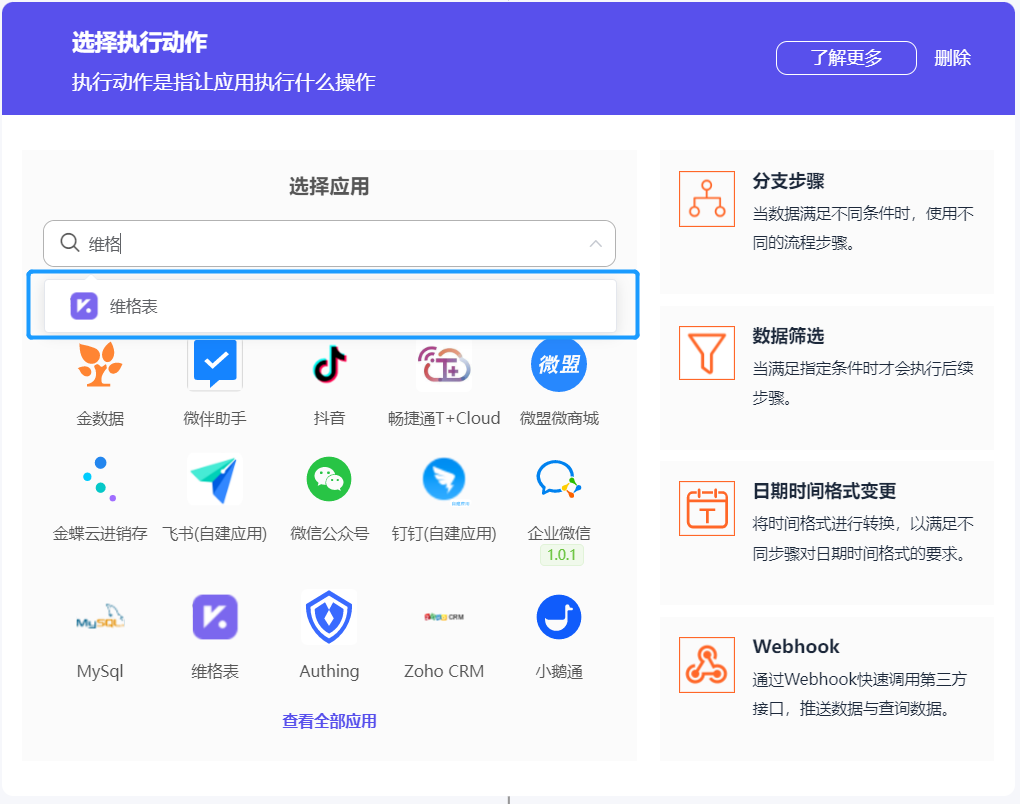Select 维格表 from the search dropdown results

coord(330,306)
